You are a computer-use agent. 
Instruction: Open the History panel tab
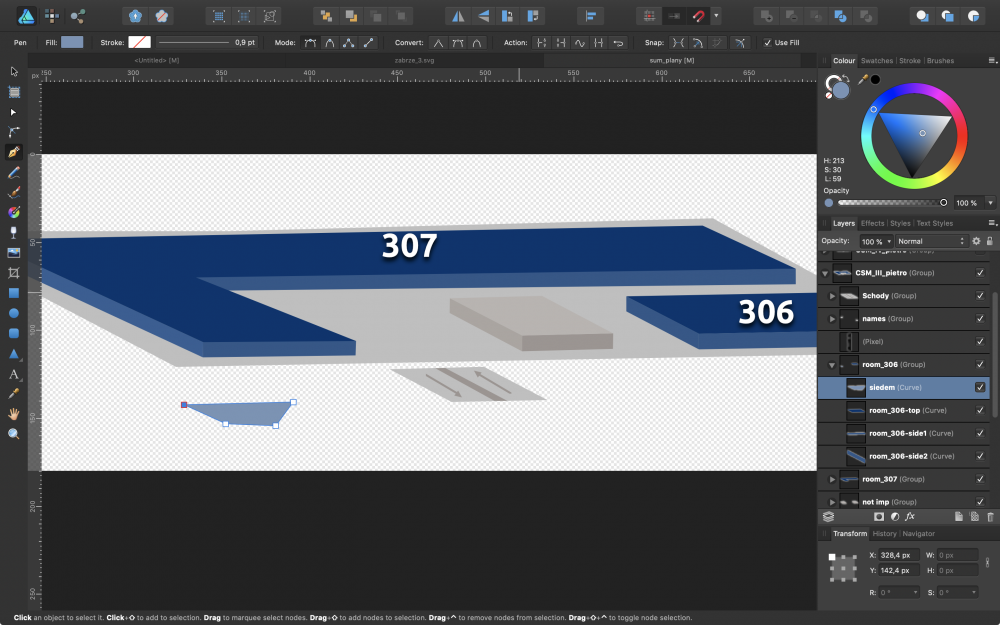pos(885,534)
